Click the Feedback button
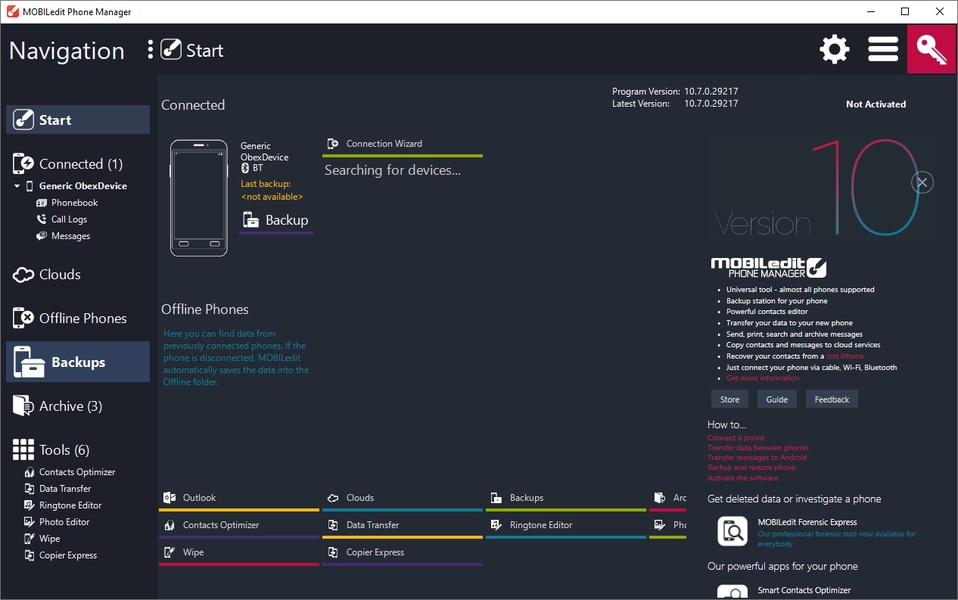Viewport: 958px width, 600px height. coord(831,399)
